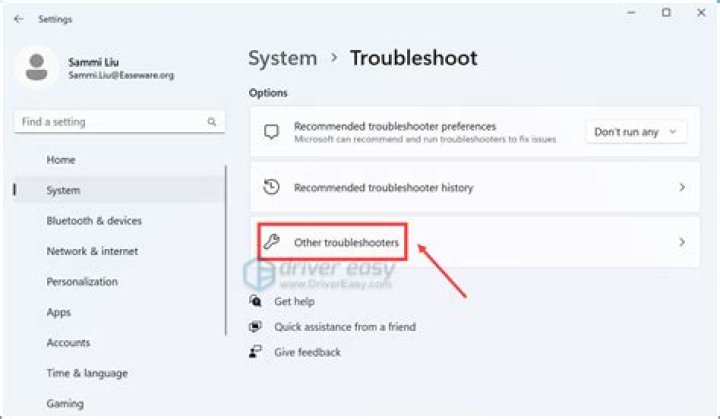Expand Recommended troubleshooter history chevron
This screenshot has width=720, height=419.
tap(682, 187)
